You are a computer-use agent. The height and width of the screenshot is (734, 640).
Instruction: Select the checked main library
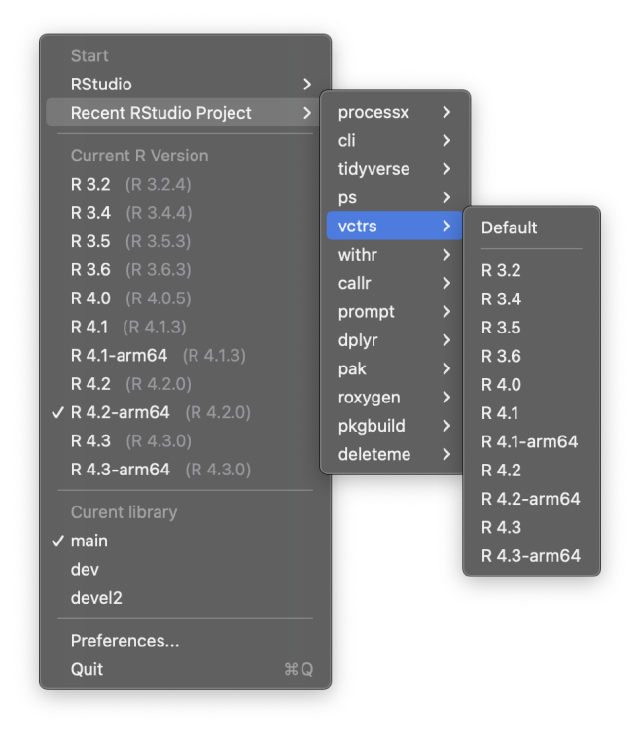89,541
